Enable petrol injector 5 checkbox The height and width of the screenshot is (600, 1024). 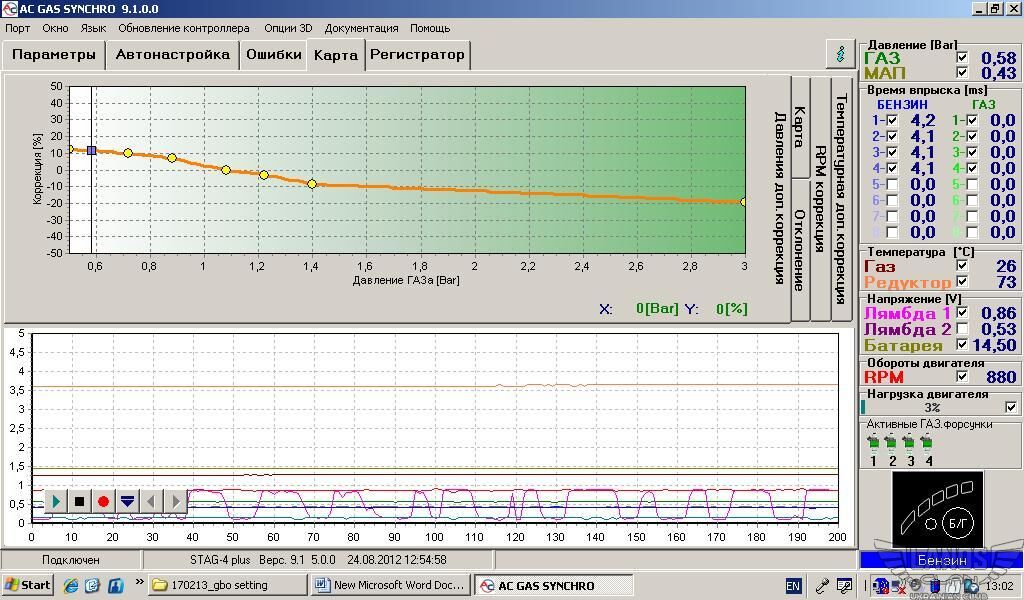(892, 185)
